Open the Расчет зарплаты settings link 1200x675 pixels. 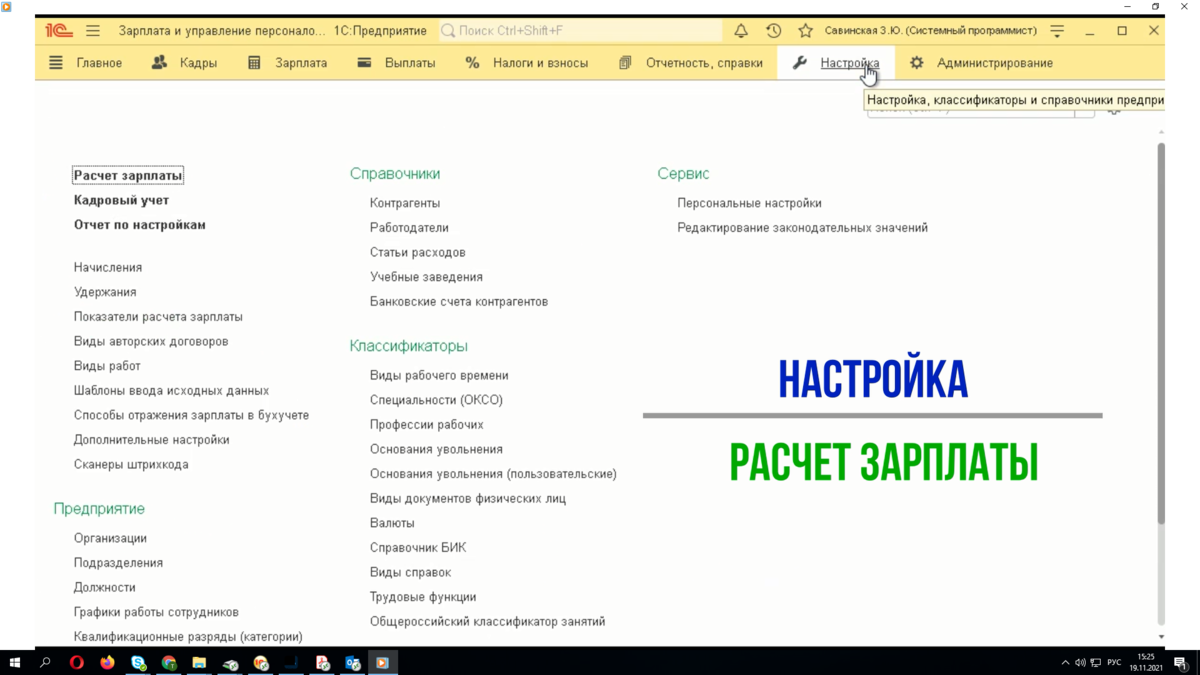[x=127, y=174]
